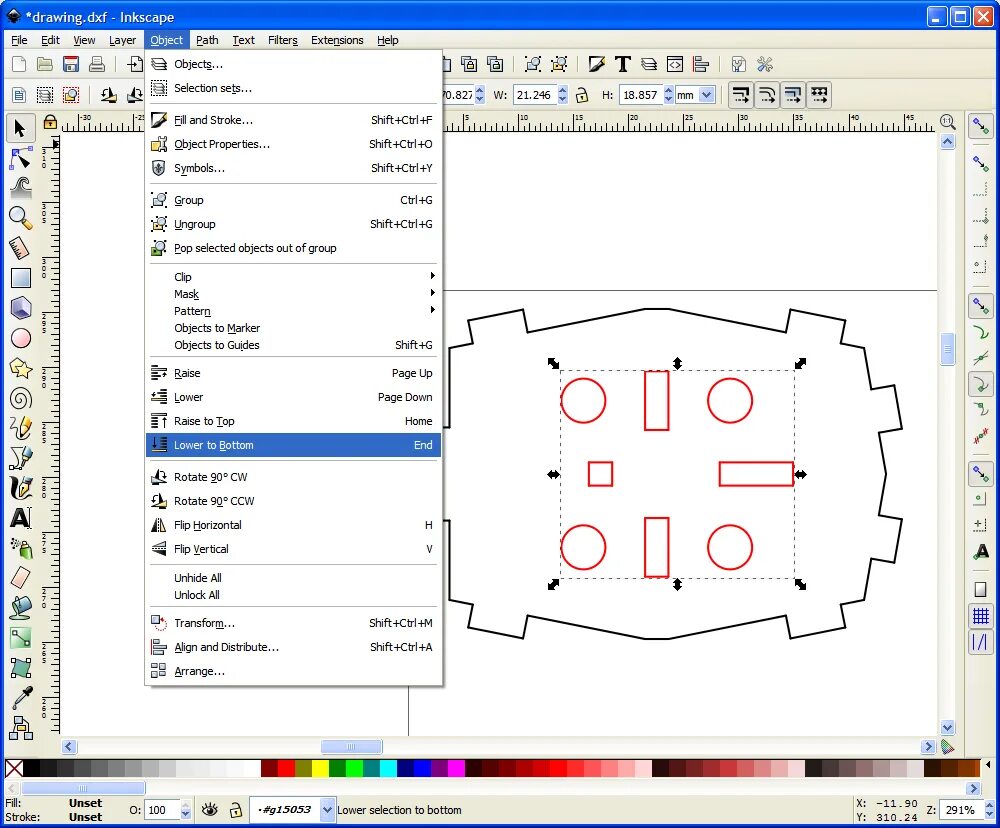Screen dimensions: 1000x828
Task: Select the Spray tool
Action: click(x=20, y=548)
